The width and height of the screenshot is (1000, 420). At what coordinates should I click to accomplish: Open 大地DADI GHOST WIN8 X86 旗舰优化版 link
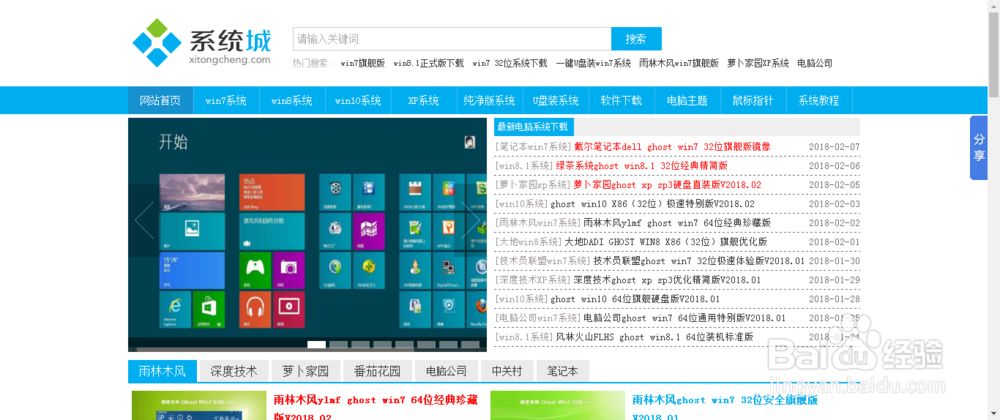pos(666,242)
